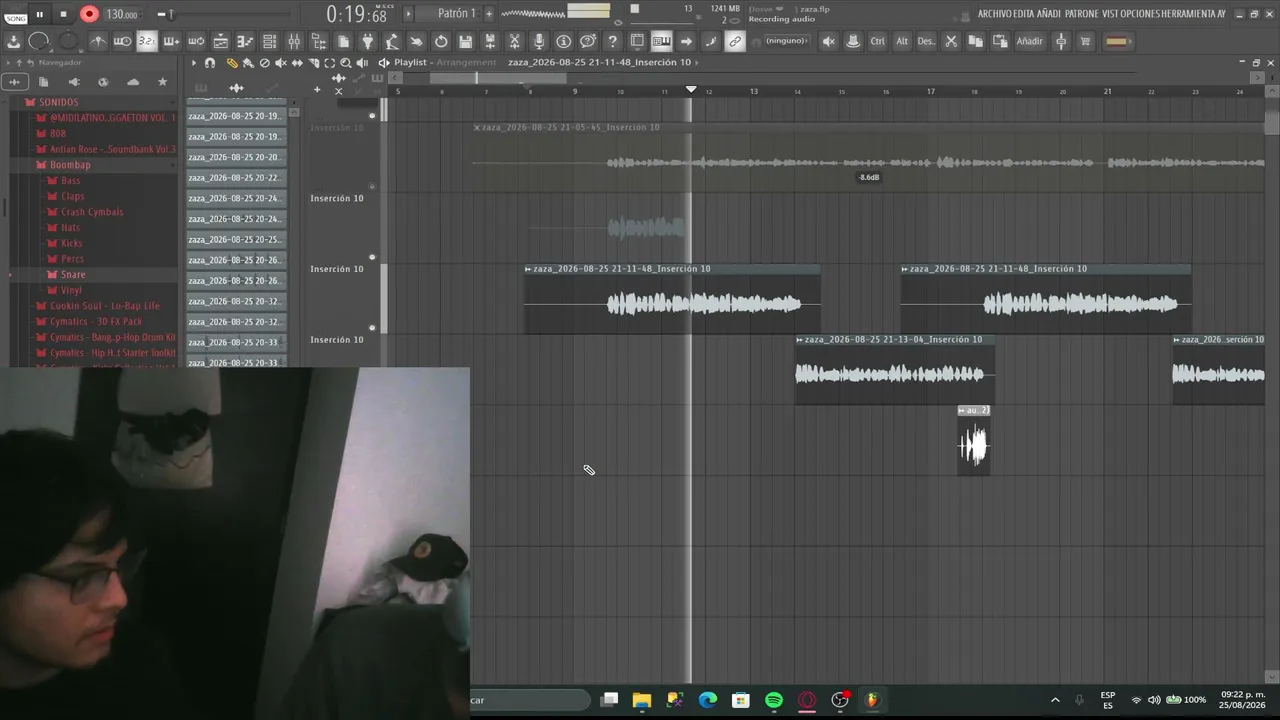The height and width of the screenshot is (720, 1280).
Task: Select the playlist playback speaker tool
Action: coord(362,63)
